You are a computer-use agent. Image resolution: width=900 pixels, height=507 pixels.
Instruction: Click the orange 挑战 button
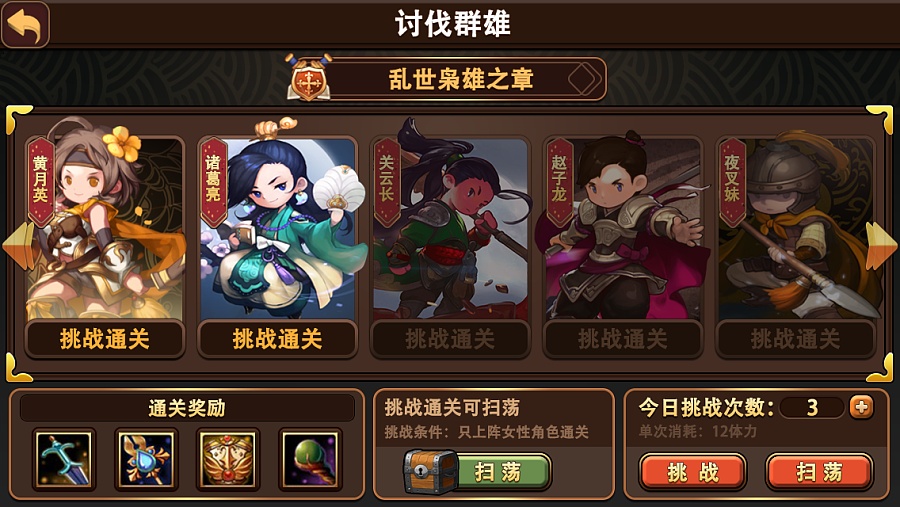pyautogui.click(x=693, y=472)
